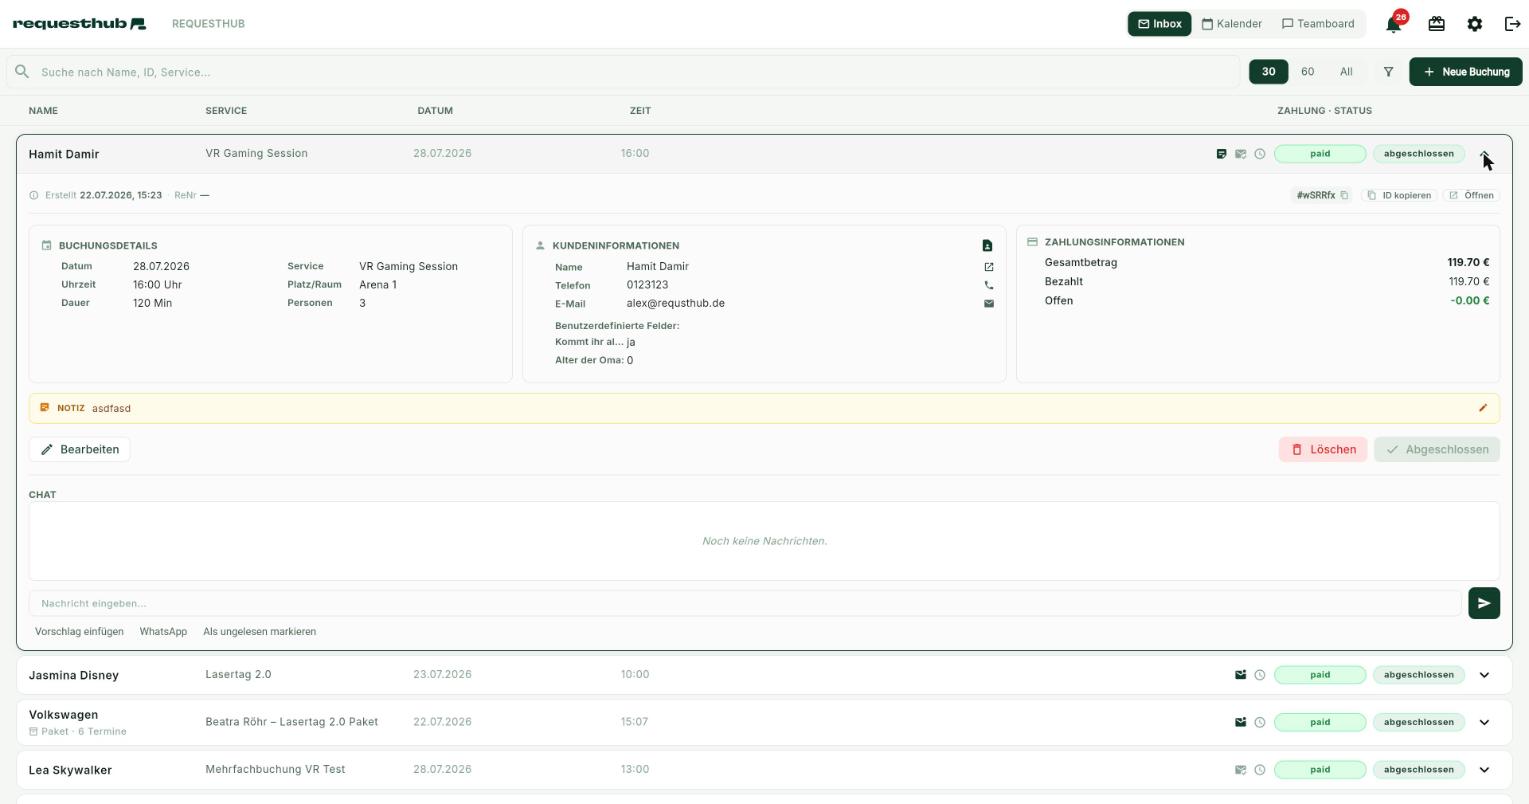
Task: Click the Jasmina Disney name
Action: click(74, 675)
